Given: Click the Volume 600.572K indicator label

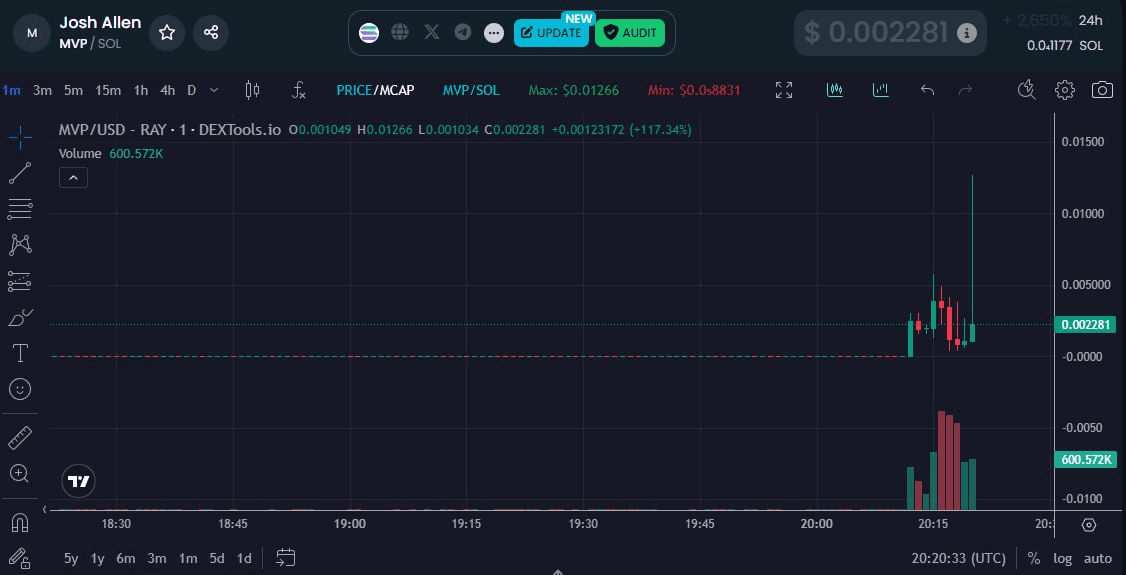Looking at the screenshot, I should 111,154.
